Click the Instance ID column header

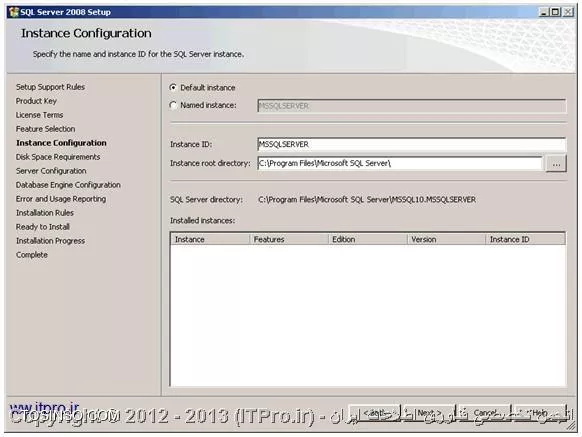526,239
